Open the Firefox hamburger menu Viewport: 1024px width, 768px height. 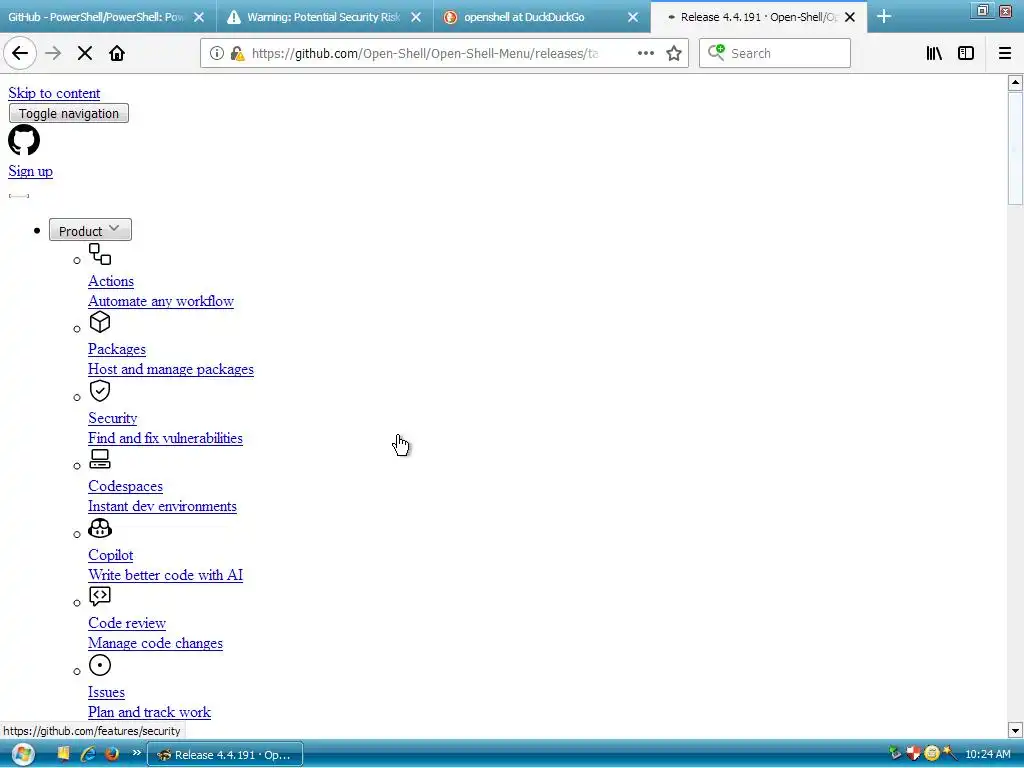(x=1005, y=54)
